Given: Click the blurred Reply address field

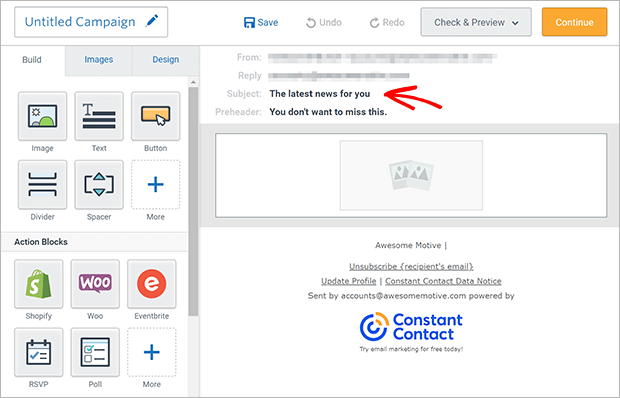Looking at the screenshot, I should 339,75.
